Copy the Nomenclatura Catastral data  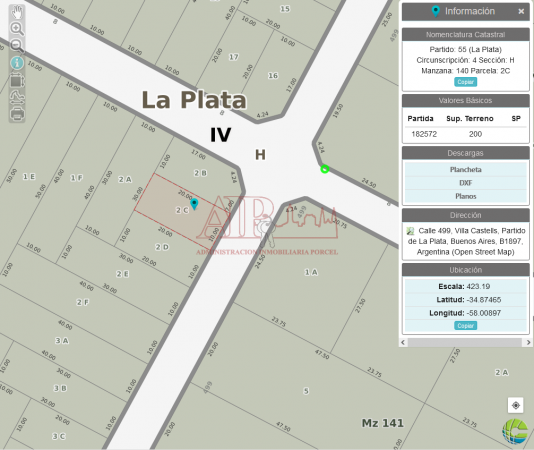coord(466,82)
